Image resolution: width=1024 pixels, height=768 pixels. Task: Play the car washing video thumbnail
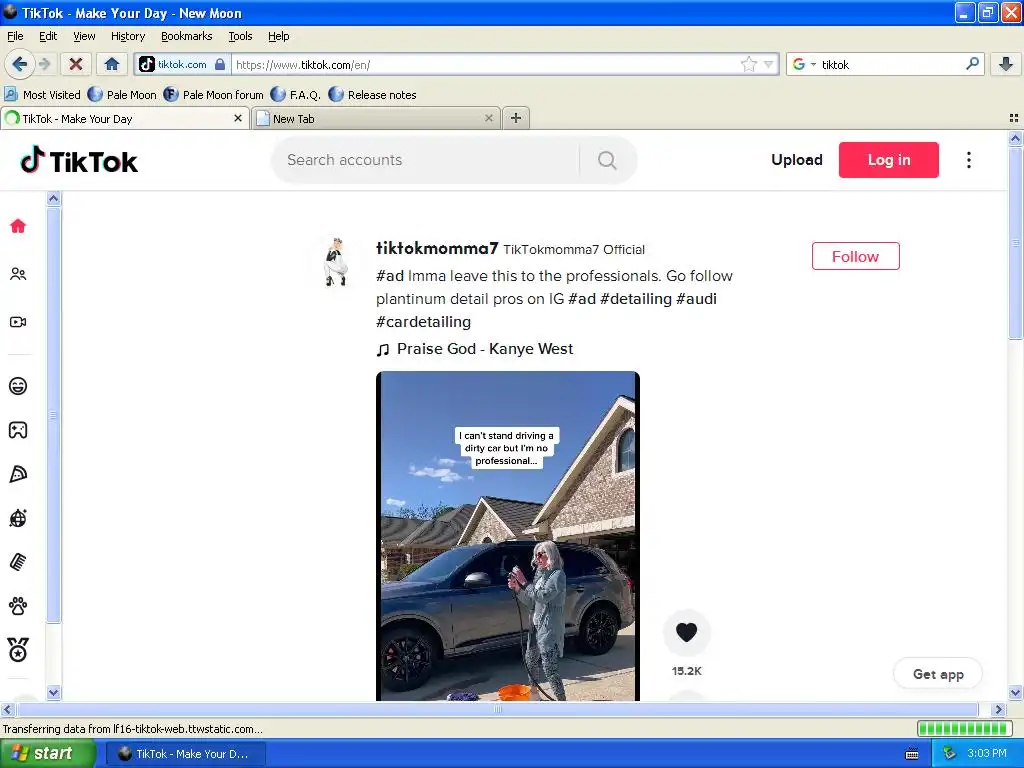click(507, 536)
